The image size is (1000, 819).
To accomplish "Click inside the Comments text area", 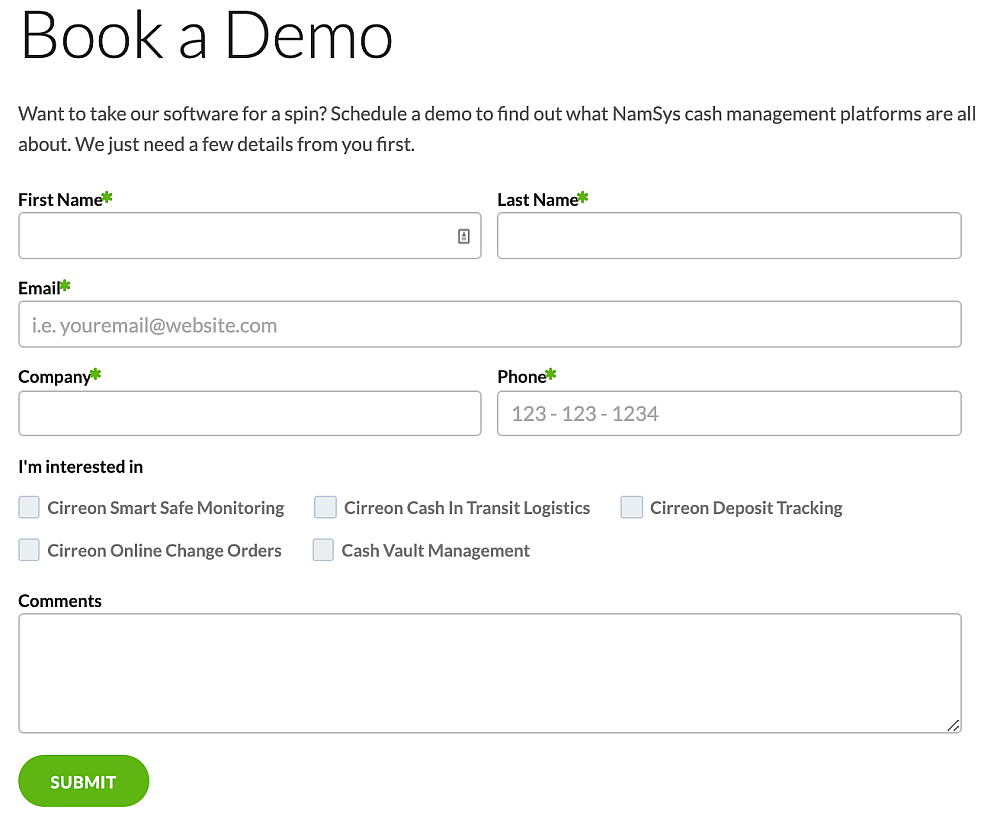I will point(490,673).
